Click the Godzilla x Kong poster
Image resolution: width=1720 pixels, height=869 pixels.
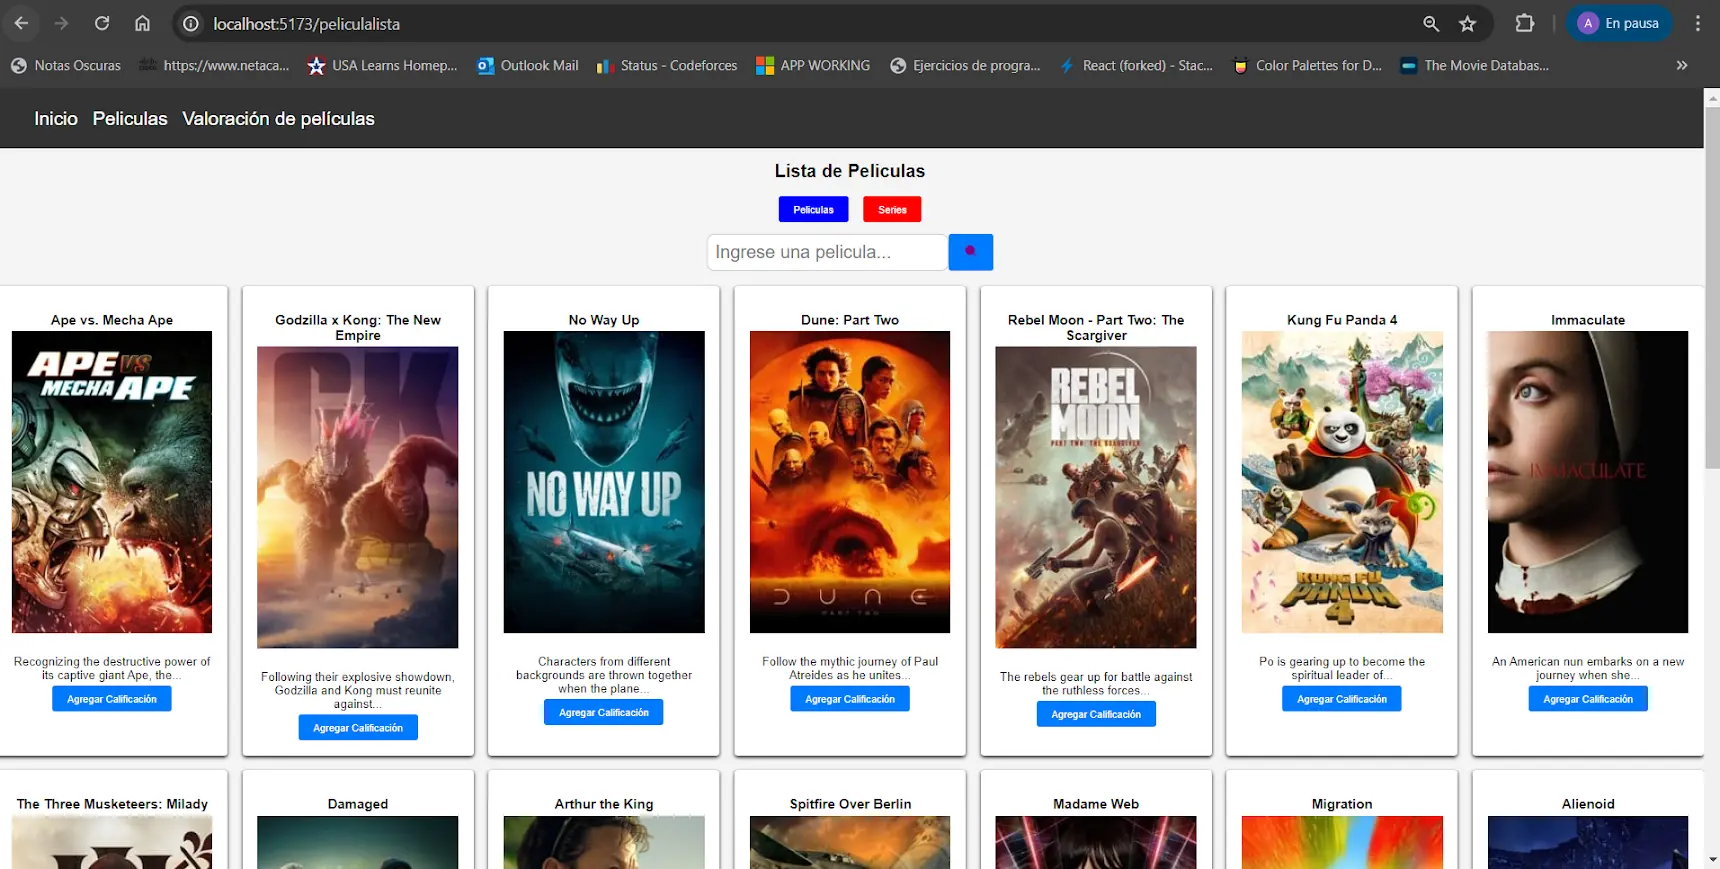click(x=358, y=497)
